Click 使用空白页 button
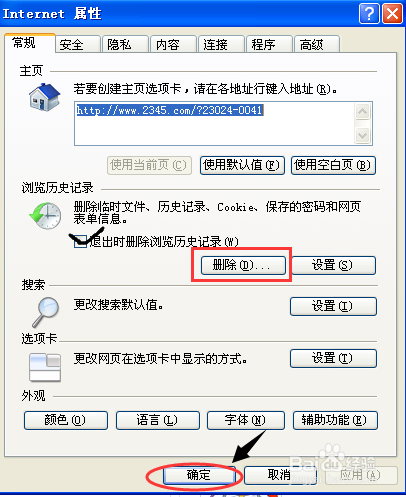 (x=333, y=165)
